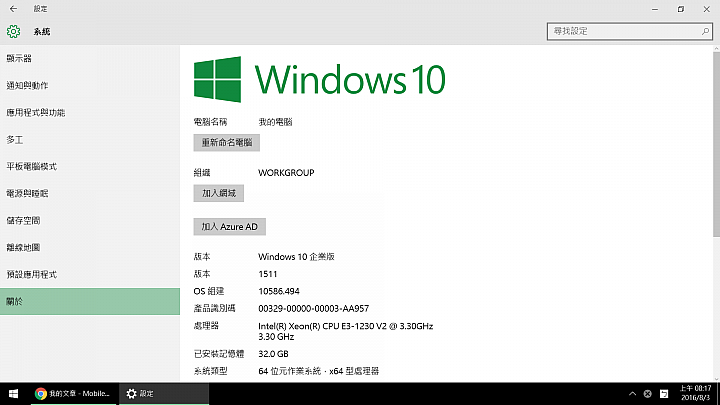Image resolution: width=720 pixels, height=405 pixels.
Task: Select 電源與睡眠 in the sidebar
Action: 90,193
